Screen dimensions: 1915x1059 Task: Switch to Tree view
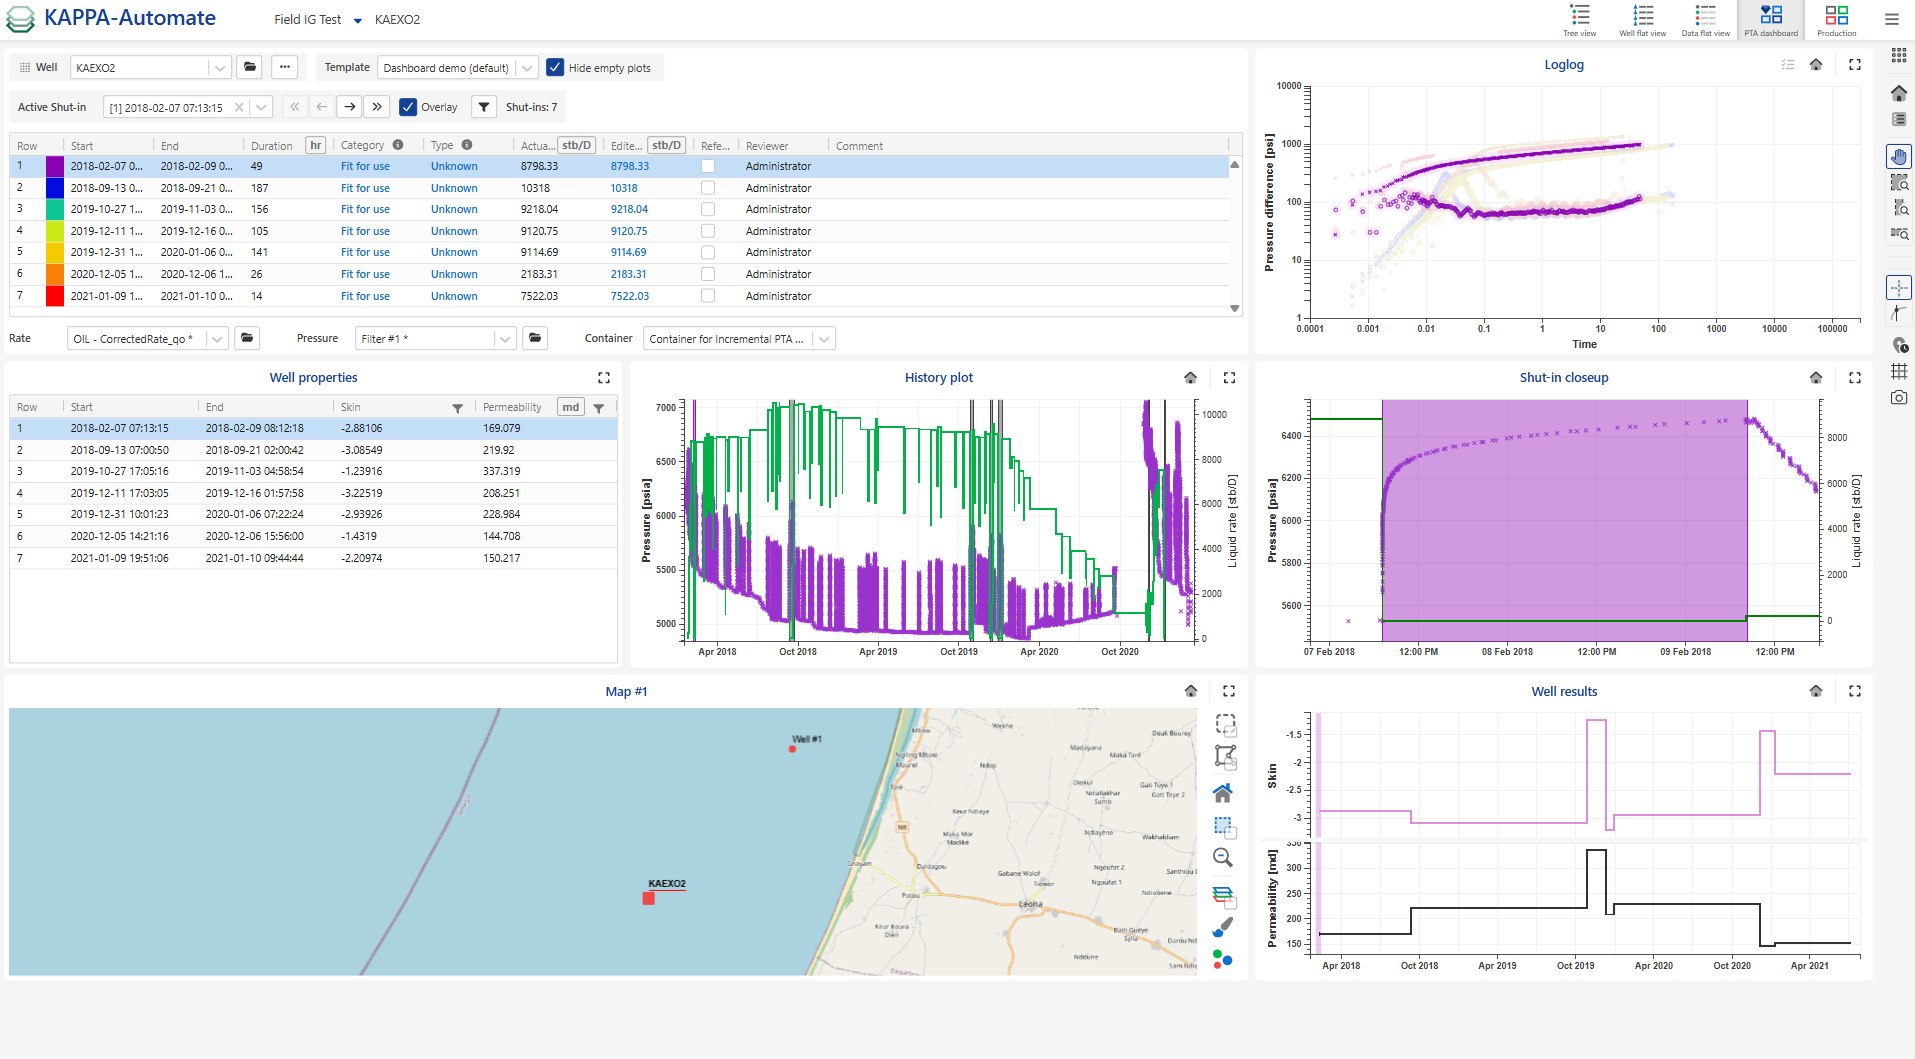click(x=1580, y=18)
